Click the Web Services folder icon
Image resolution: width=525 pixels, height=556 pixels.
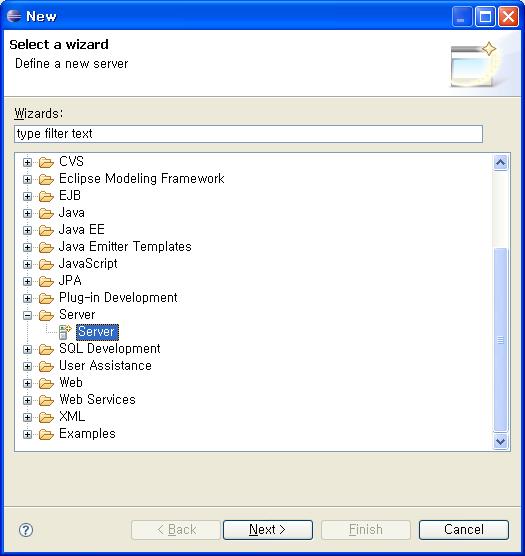(x=46, y=401)
